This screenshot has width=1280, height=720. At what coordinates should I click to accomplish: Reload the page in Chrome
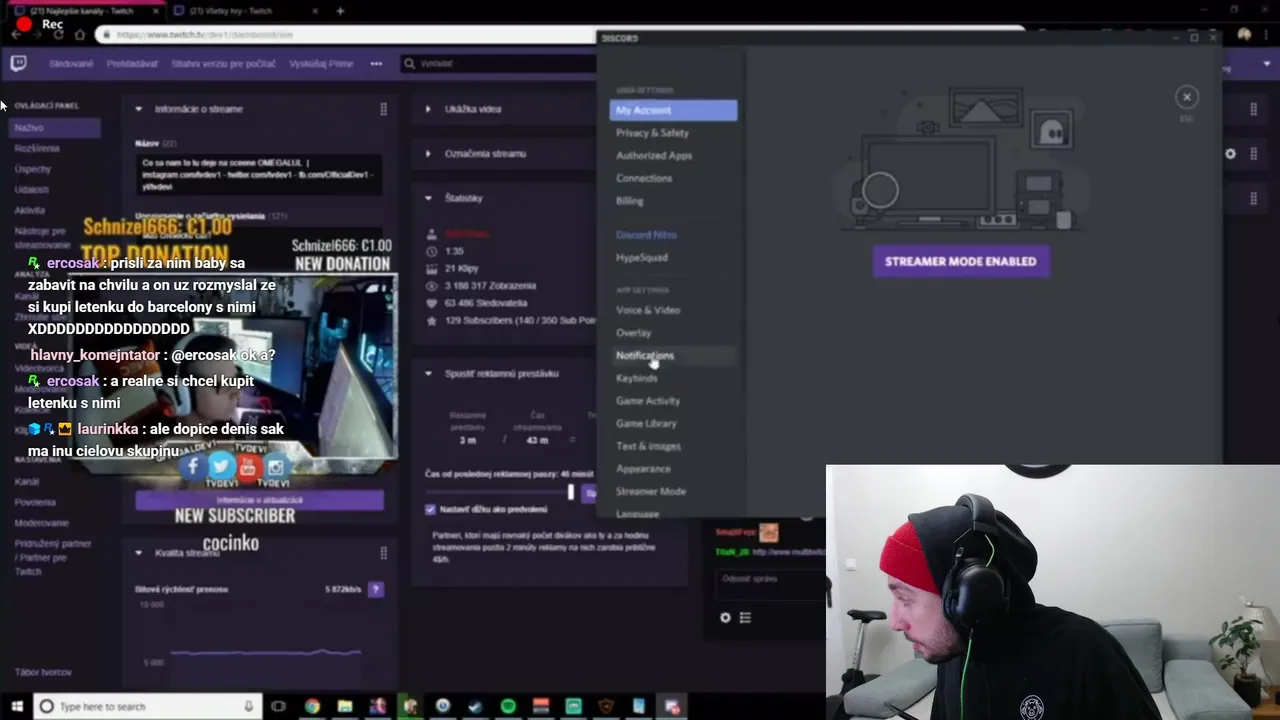pos(59,34)
